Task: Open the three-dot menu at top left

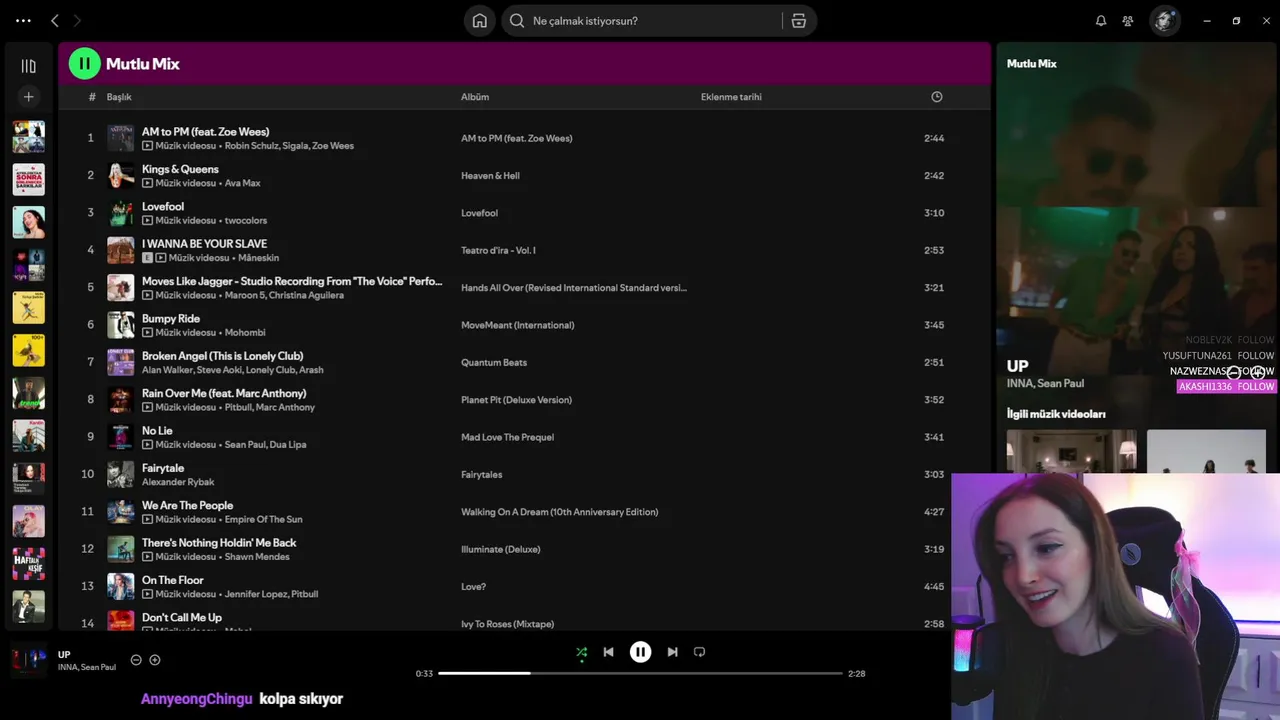Action: [x=23, y=21]
